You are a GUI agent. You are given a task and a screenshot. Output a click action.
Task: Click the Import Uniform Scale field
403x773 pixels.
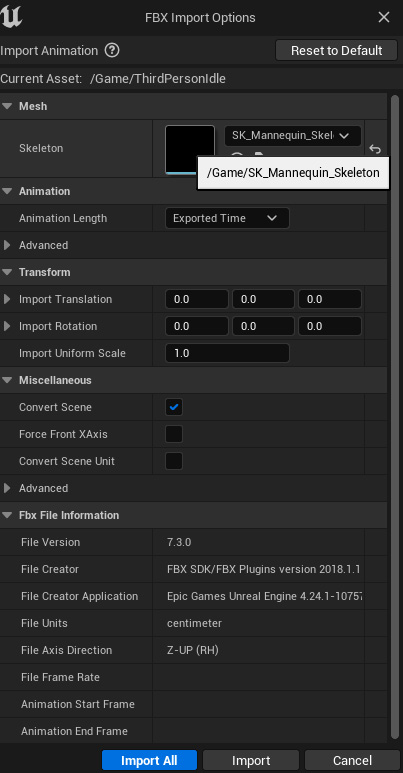click(227, 353)
